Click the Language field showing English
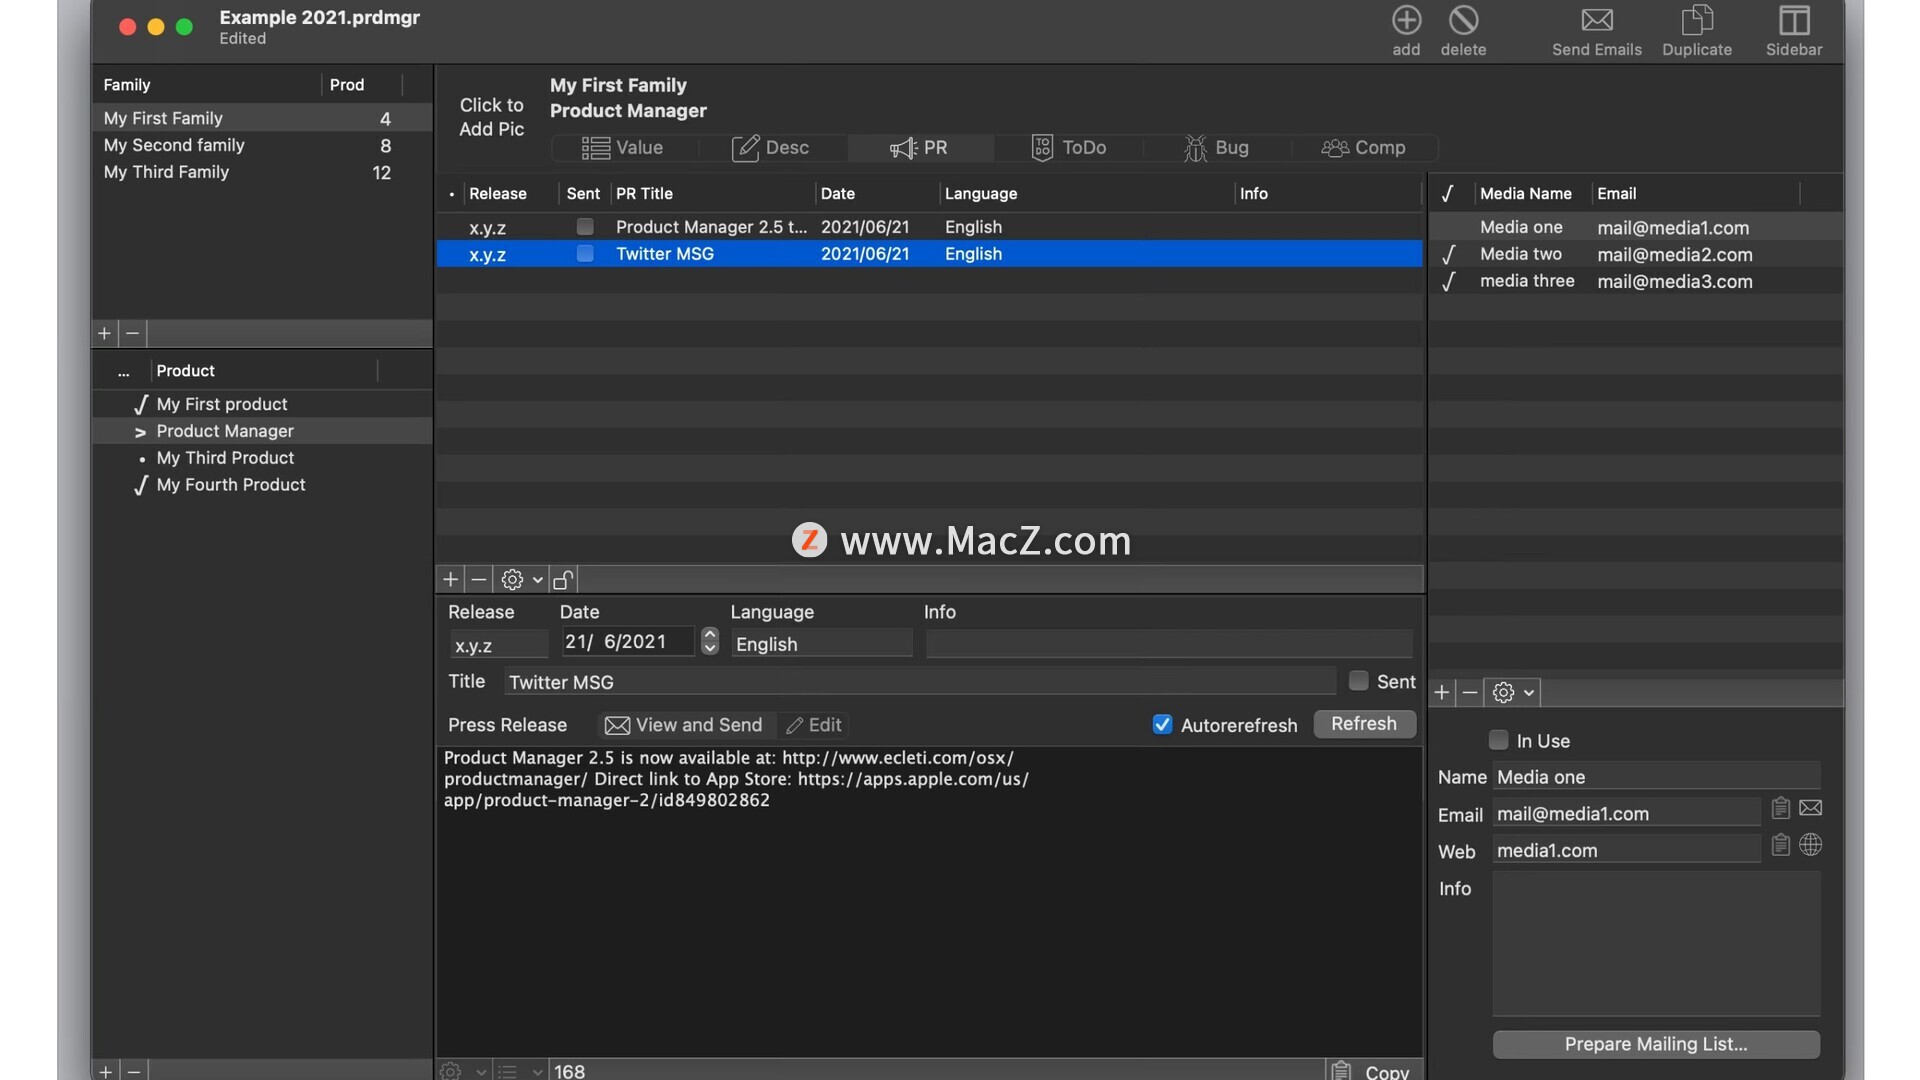Image resolution: width=1920 pixels, height=1080 pixels. (x=821, y=644)
